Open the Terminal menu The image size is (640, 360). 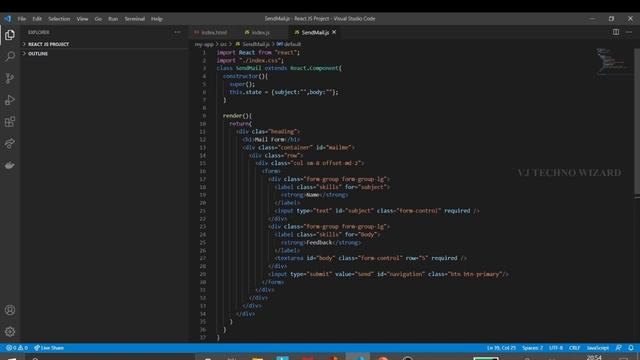point(134,19)
